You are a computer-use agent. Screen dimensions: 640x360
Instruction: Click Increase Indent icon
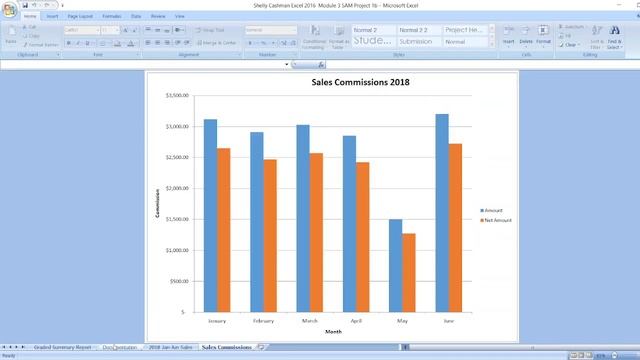pyautogui.click(x=187, y=43)
